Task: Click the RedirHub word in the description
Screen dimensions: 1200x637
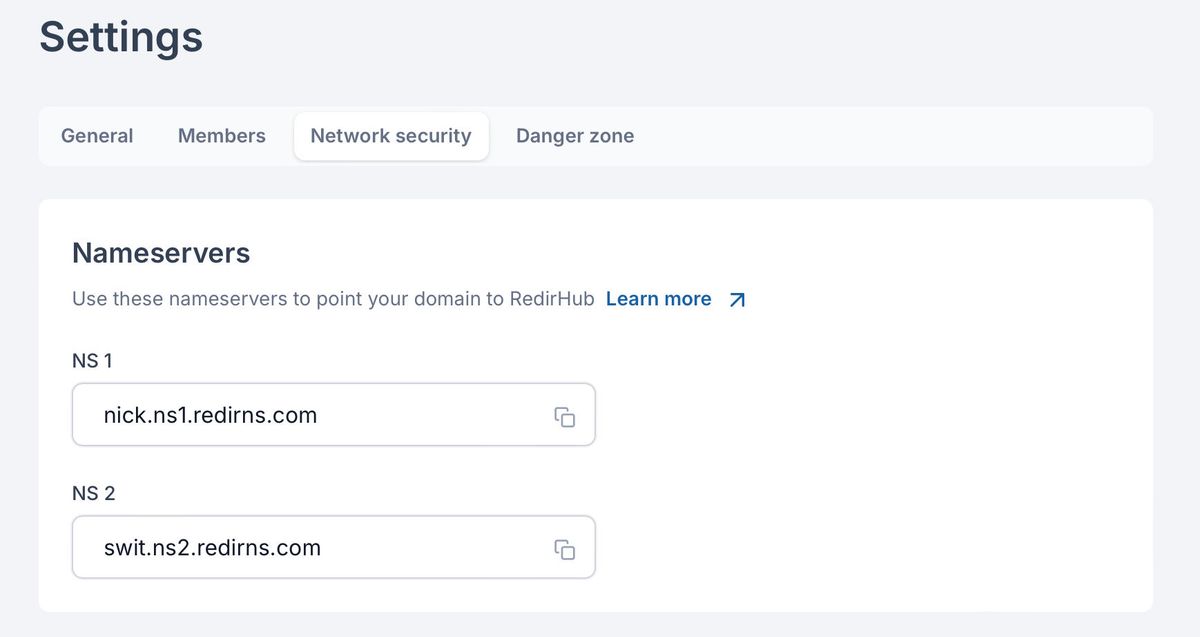Action: [551, 299]
